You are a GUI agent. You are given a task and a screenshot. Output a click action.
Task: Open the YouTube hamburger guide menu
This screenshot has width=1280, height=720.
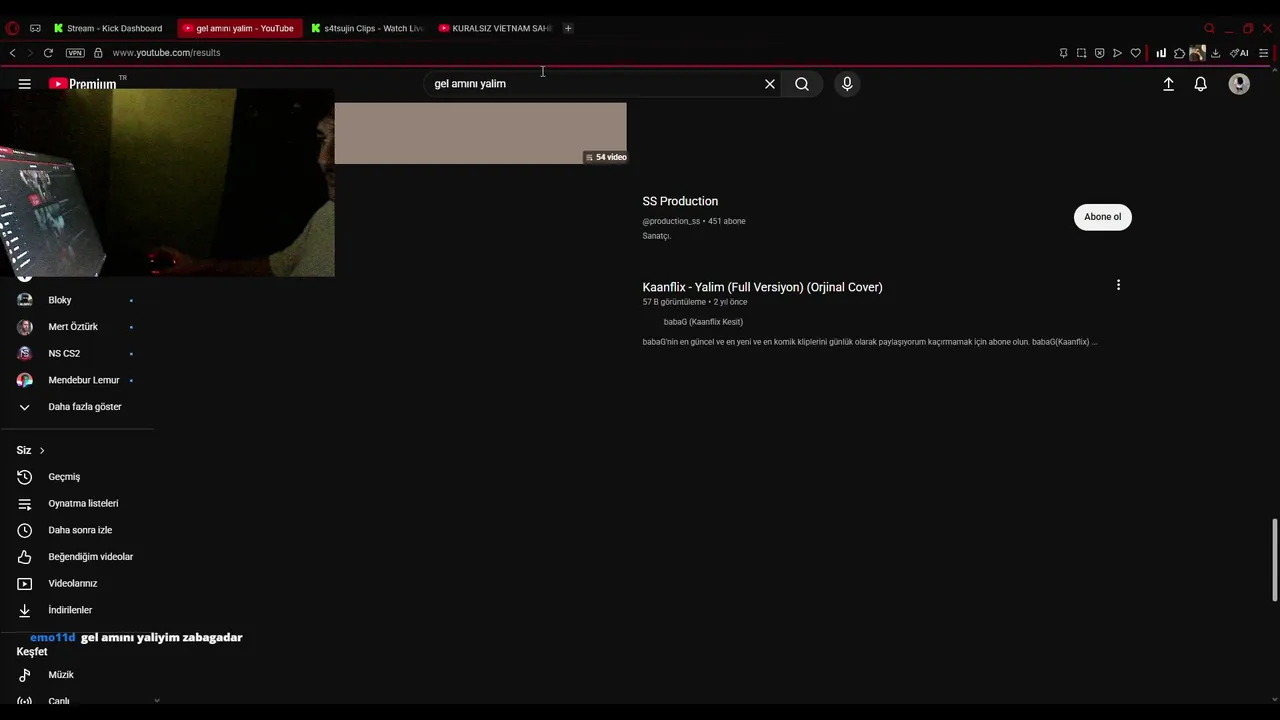[x=25, y=84]
